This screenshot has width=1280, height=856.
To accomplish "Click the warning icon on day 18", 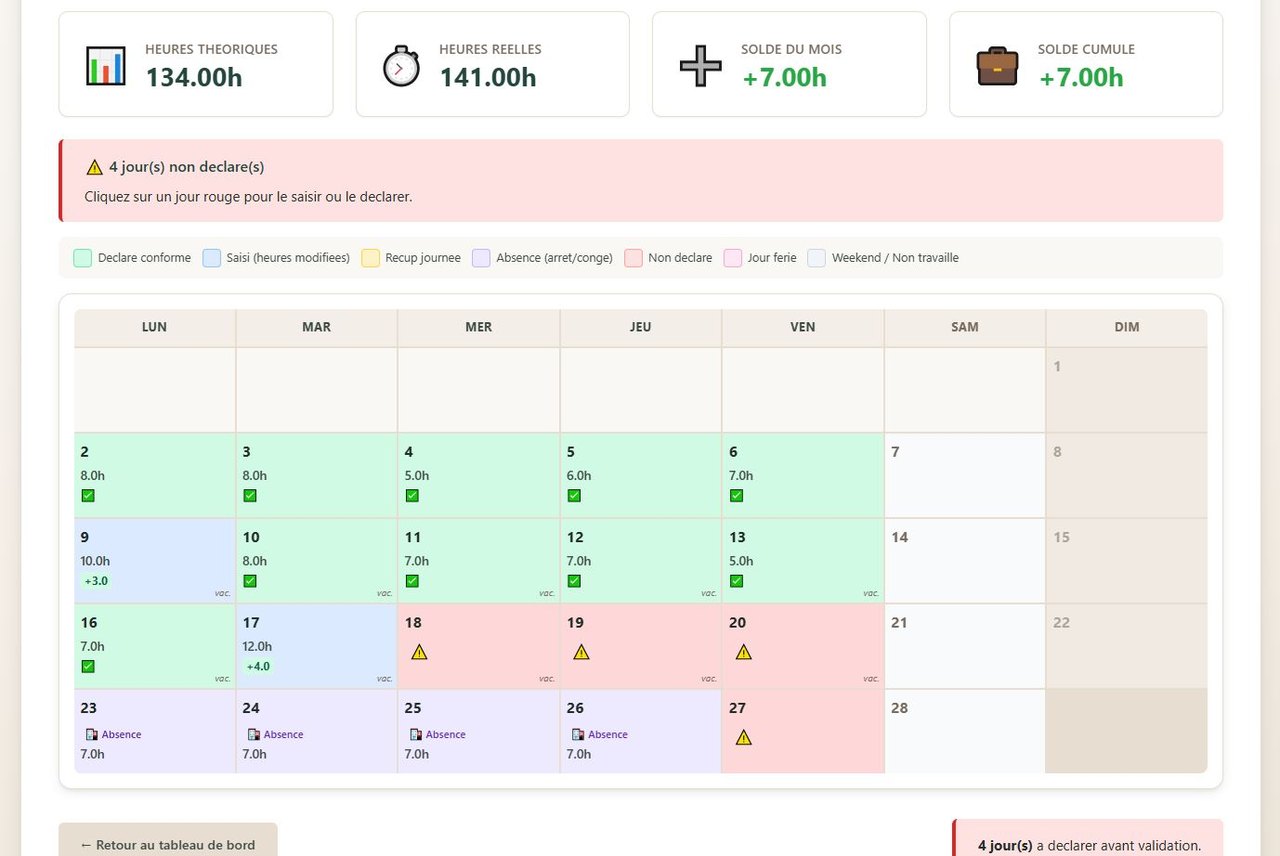I will tap(419, 652).
